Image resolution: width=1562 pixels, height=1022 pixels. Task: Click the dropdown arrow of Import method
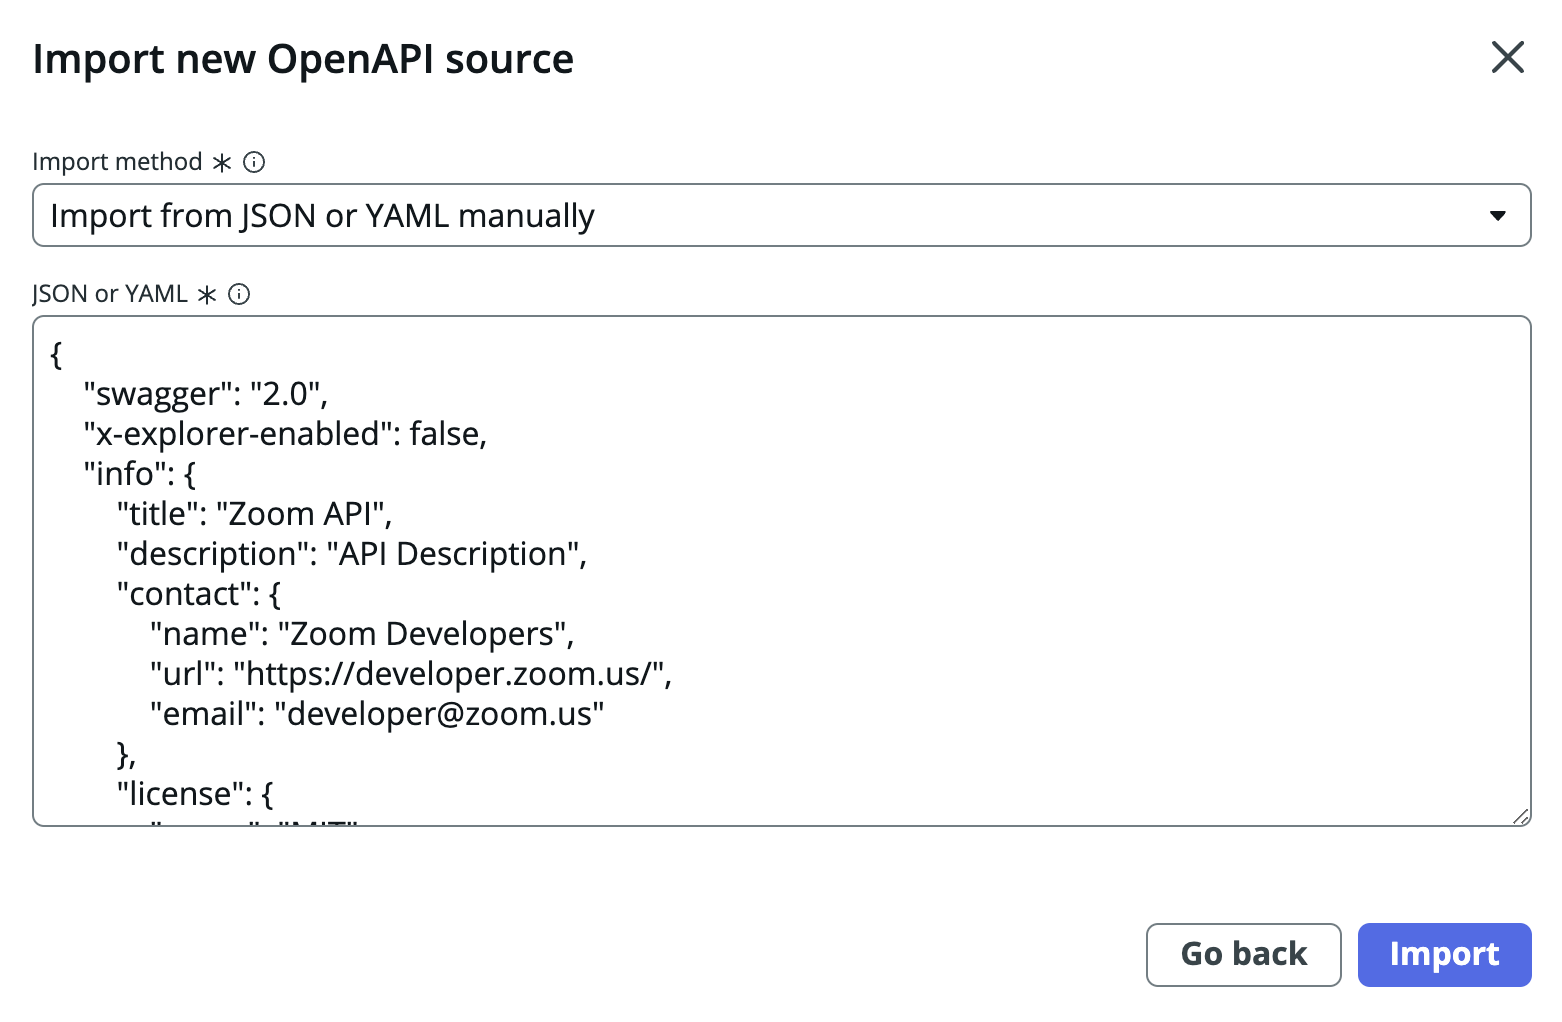1497,216
